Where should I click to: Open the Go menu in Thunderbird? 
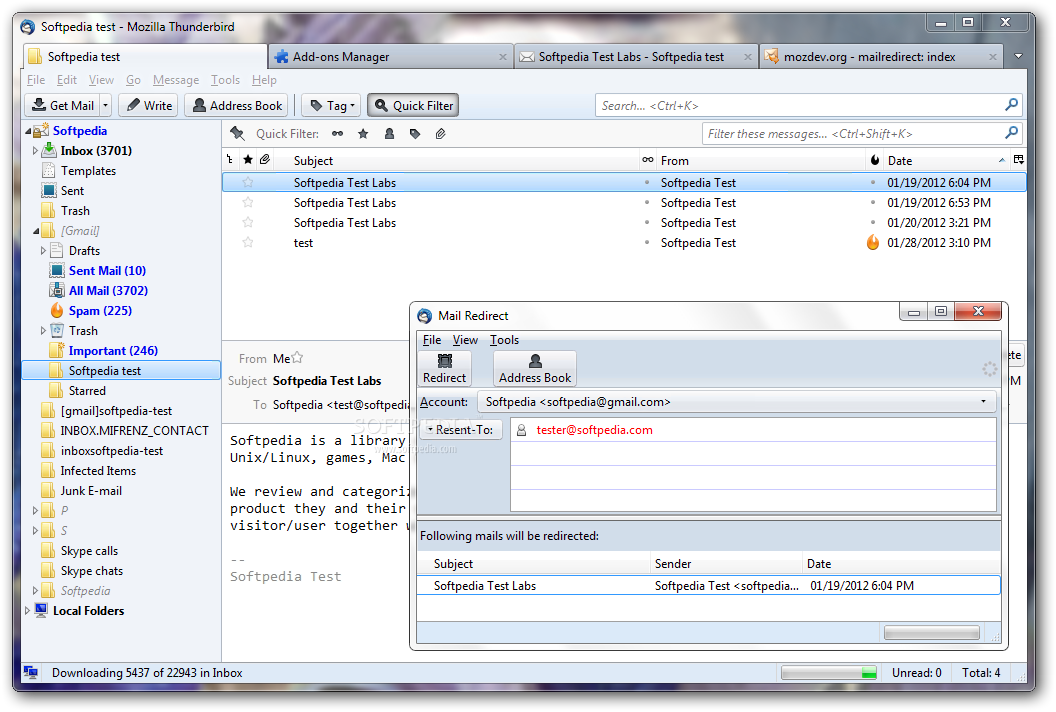(133, 80)
